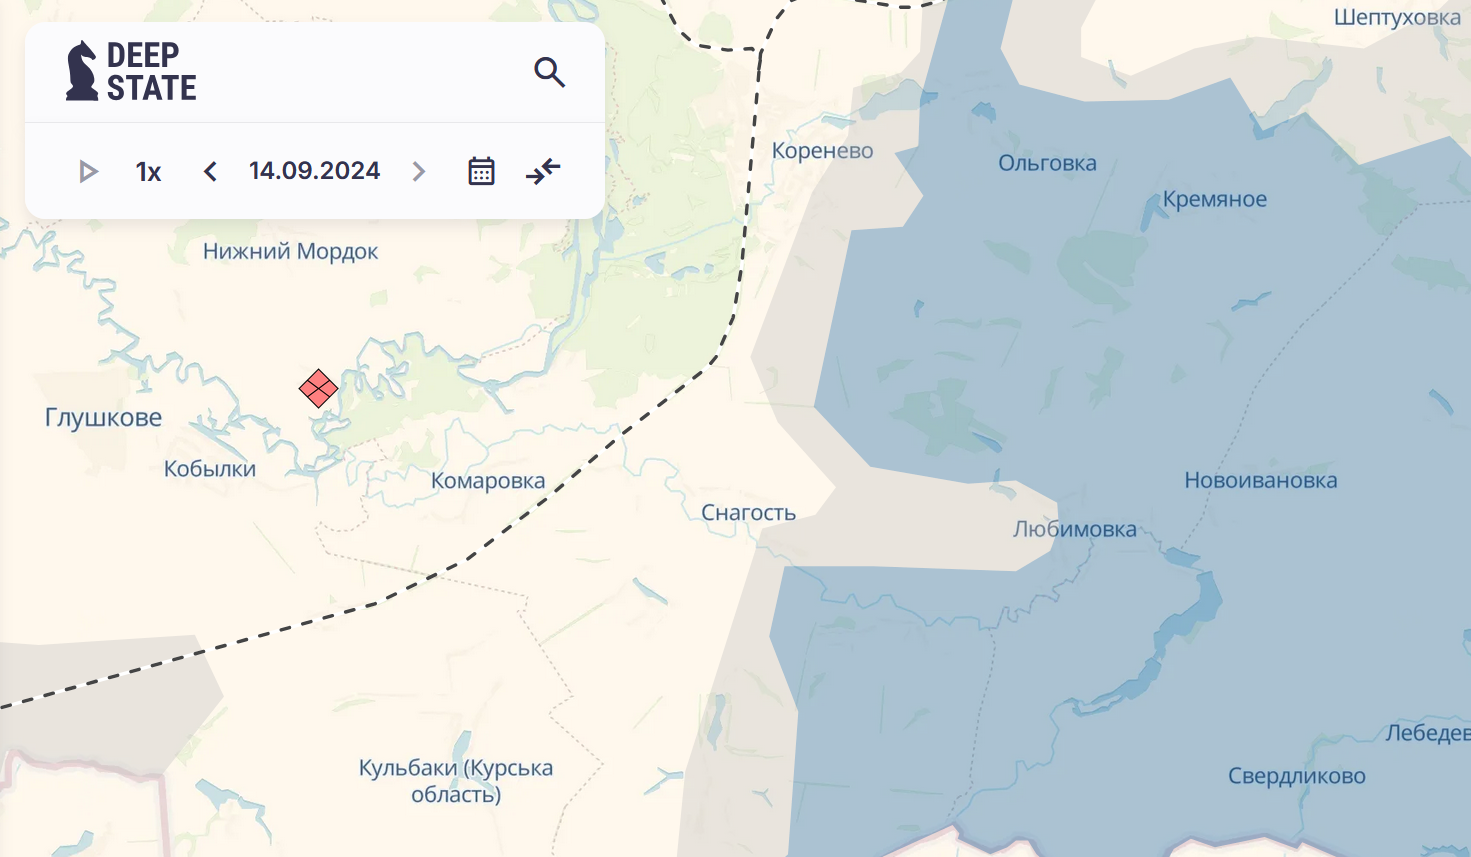Click the compare arrows icon
The image size is (1471, 857).
(x=543, y=171)
